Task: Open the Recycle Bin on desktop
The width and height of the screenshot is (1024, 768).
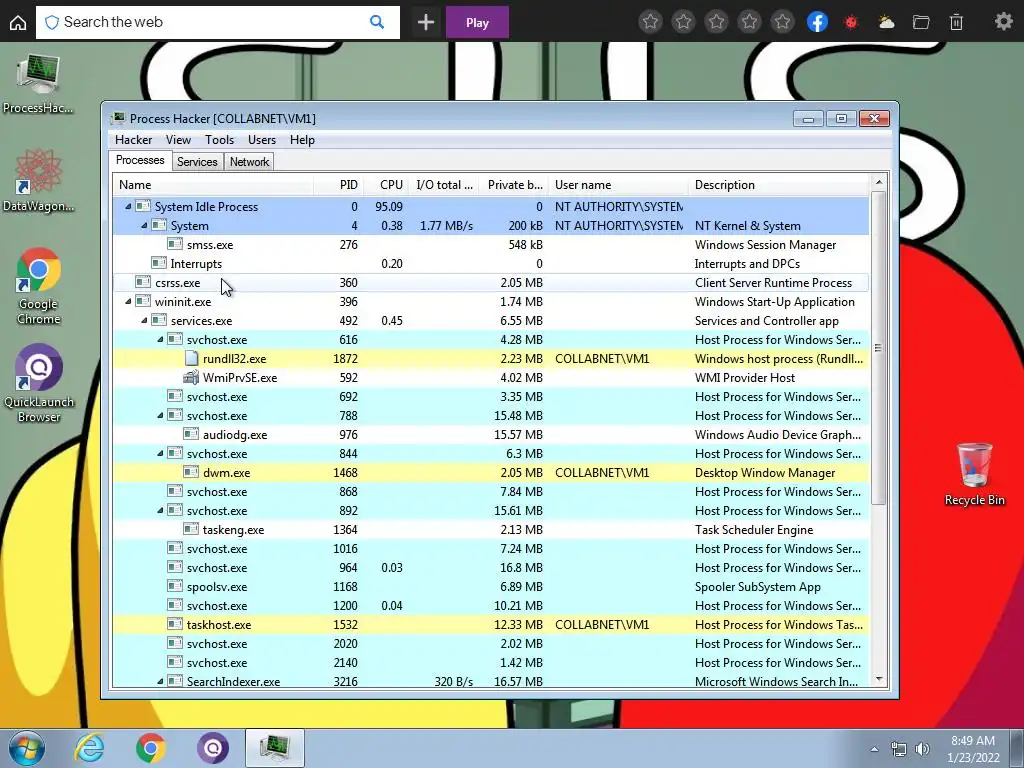Action: 974,474
